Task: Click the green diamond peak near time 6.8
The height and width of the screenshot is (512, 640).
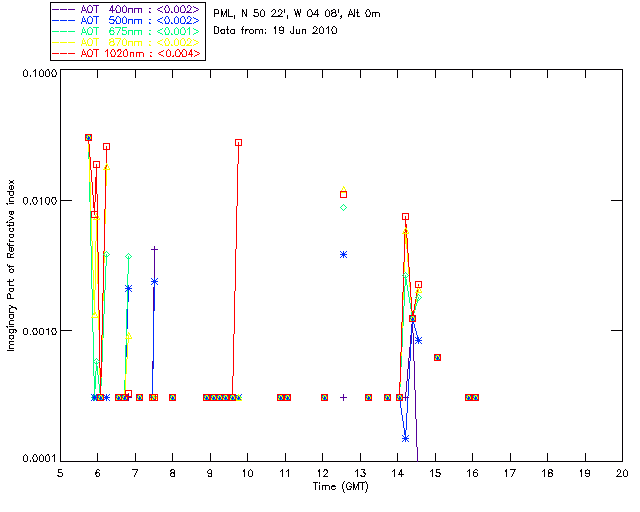Action: [129, 256]
